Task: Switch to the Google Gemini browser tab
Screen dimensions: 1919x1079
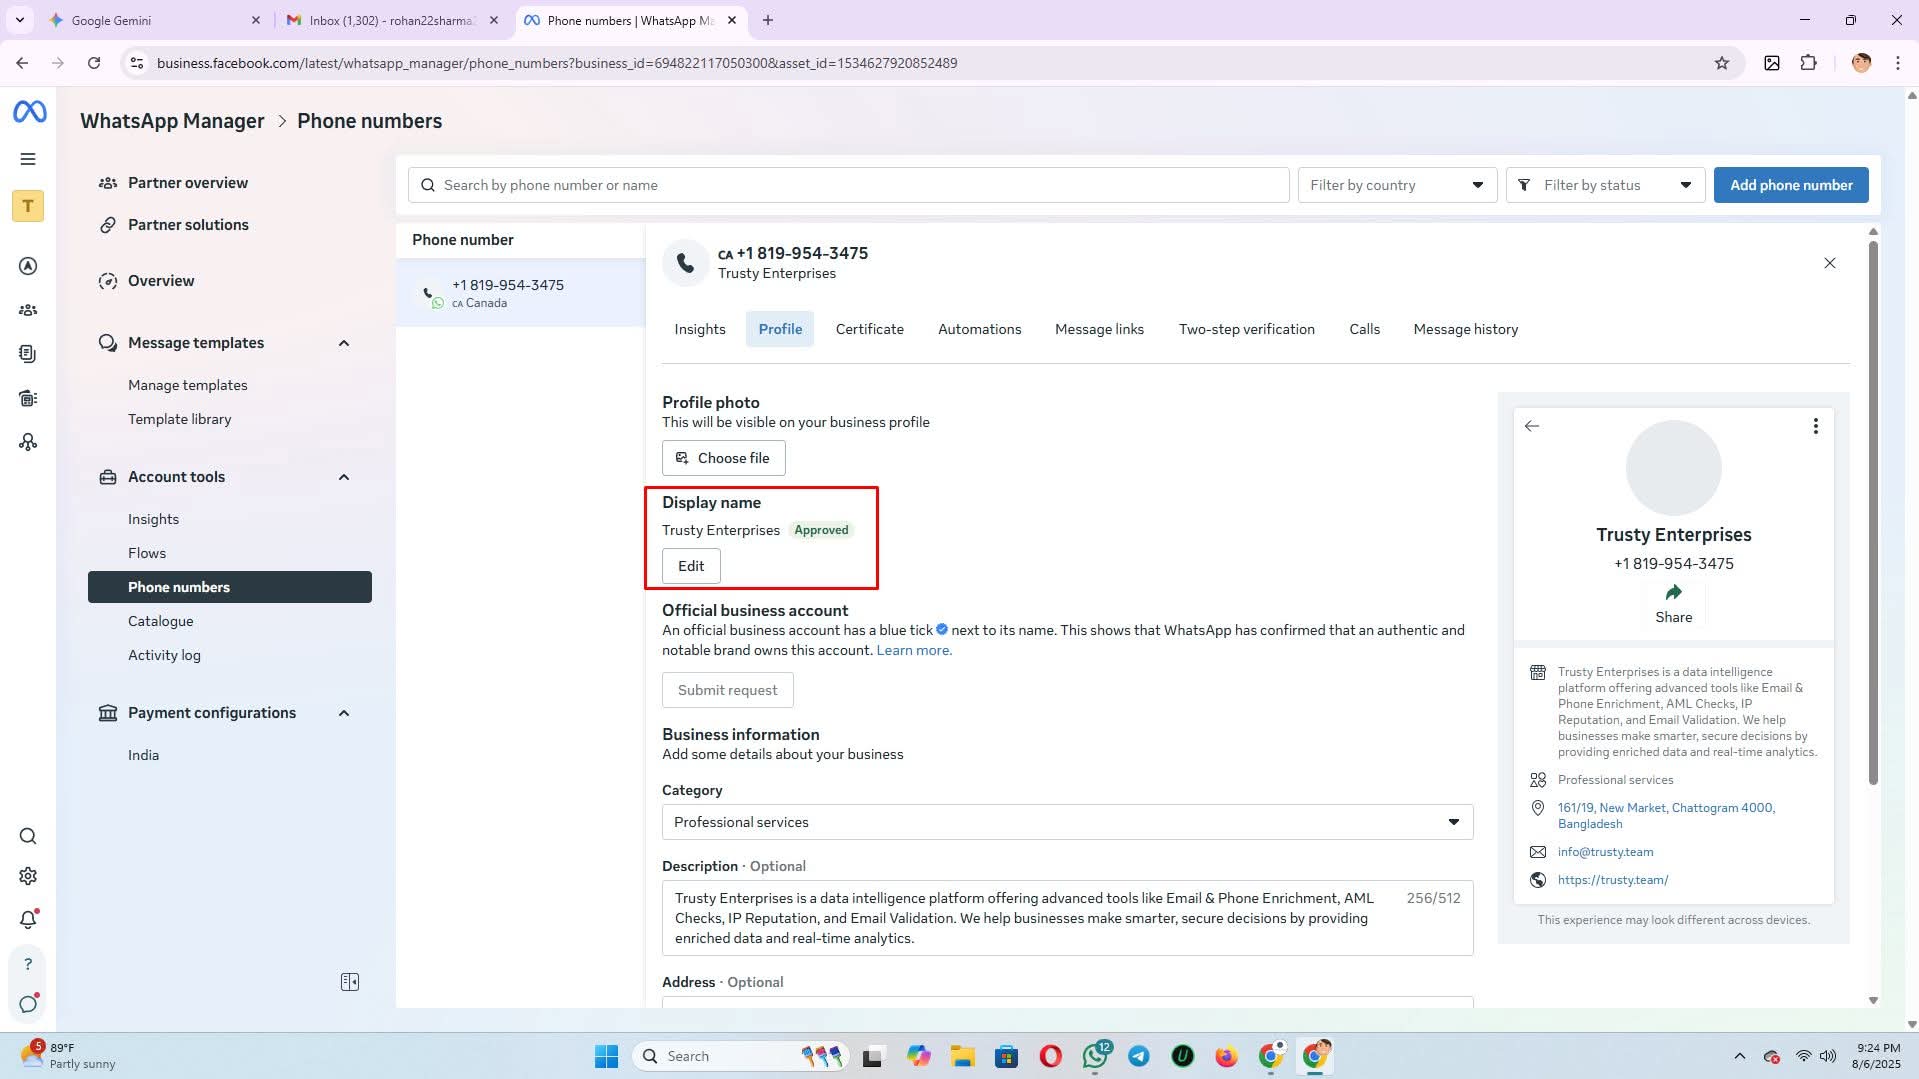Action: tap(155, 20)
